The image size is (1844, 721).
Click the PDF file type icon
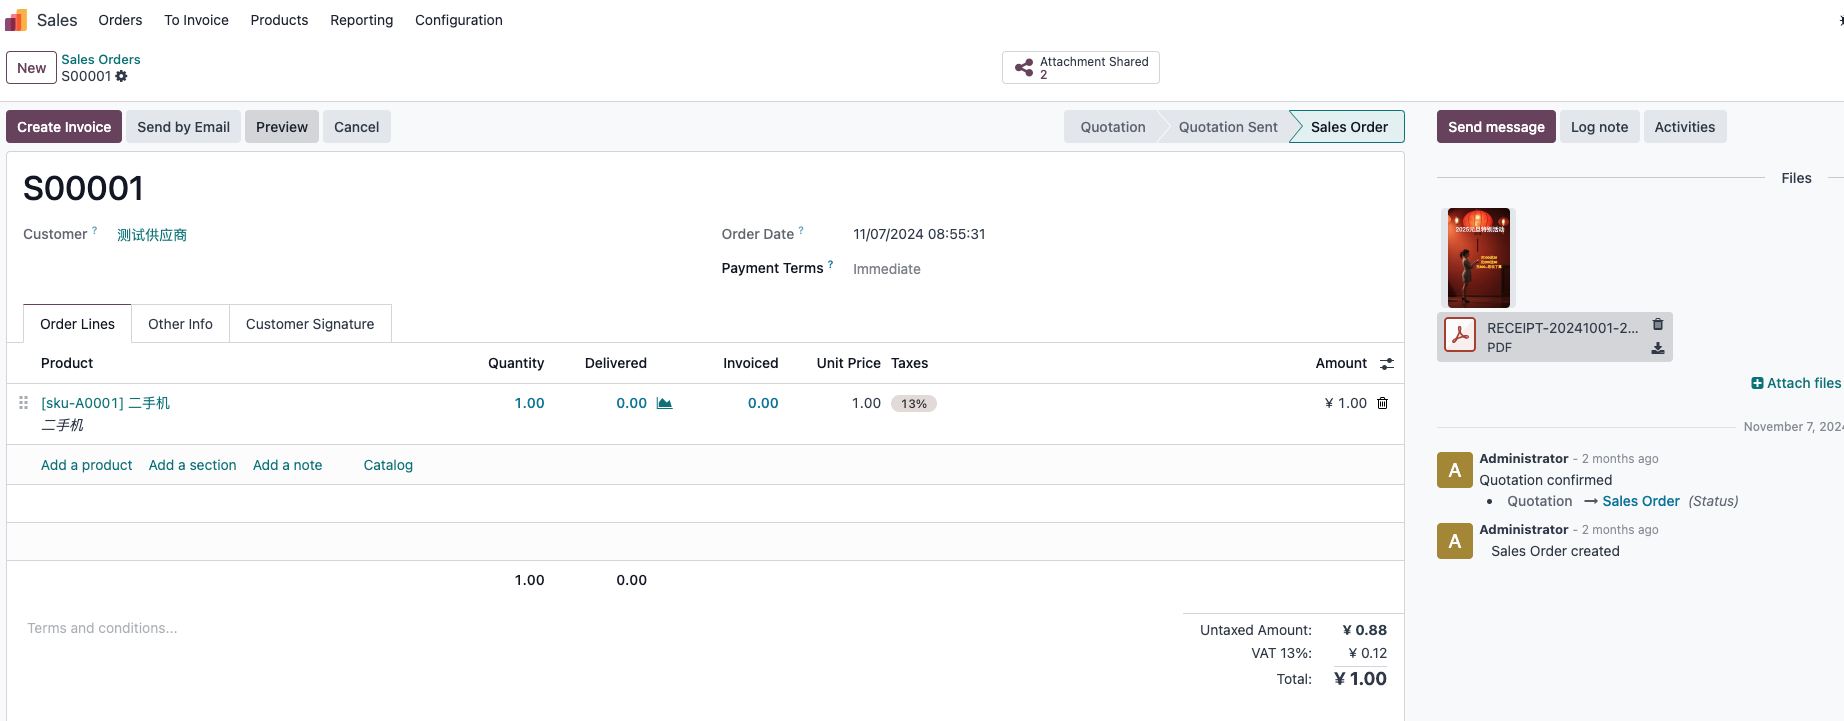(1460, 336)
